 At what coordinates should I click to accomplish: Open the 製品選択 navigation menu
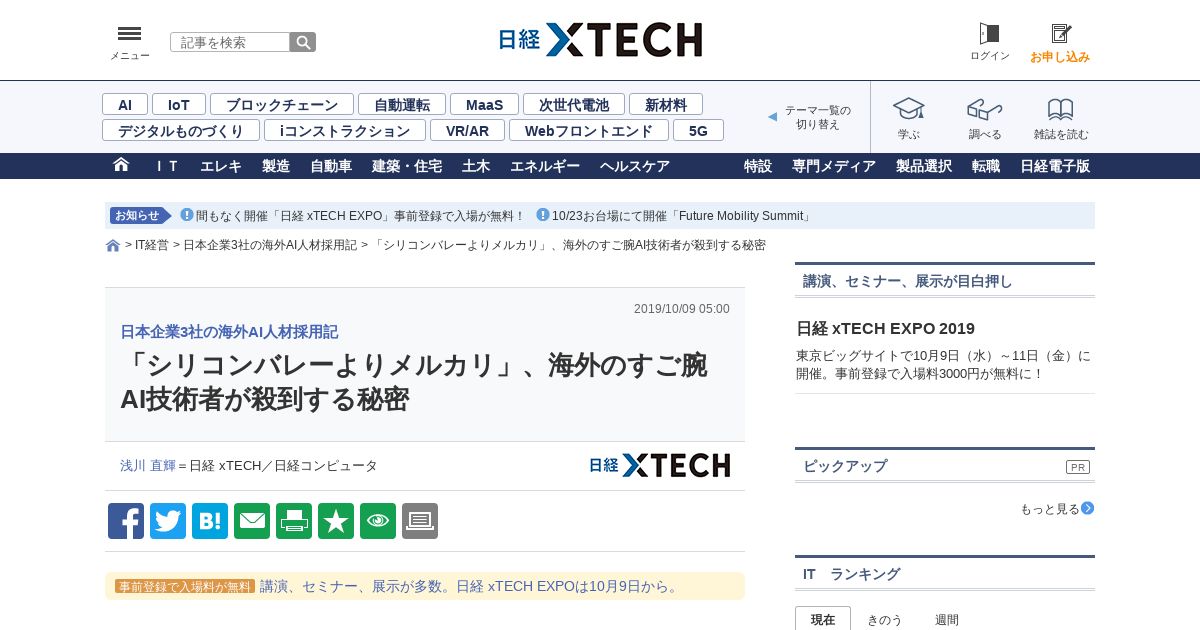click(924, 166)
